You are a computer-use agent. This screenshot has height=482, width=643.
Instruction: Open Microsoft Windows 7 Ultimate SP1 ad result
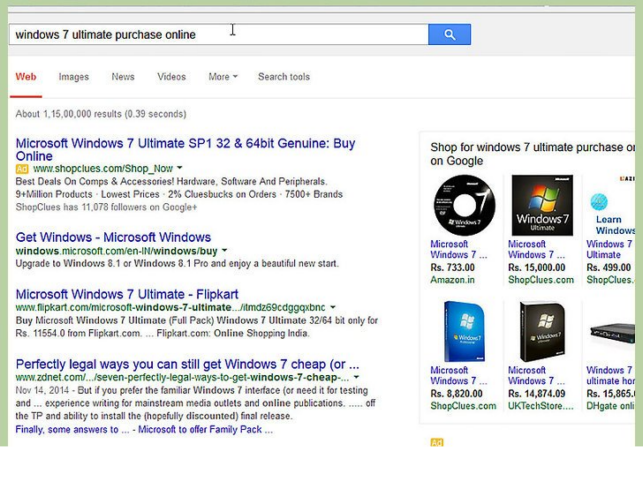(x=185, y=149)
